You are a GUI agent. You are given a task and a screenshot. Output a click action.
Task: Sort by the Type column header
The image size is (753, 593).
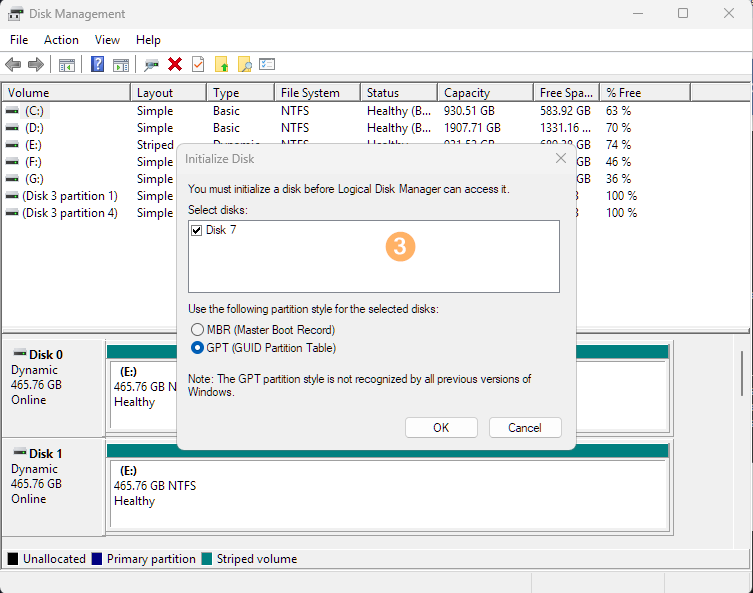coord(241,93)
